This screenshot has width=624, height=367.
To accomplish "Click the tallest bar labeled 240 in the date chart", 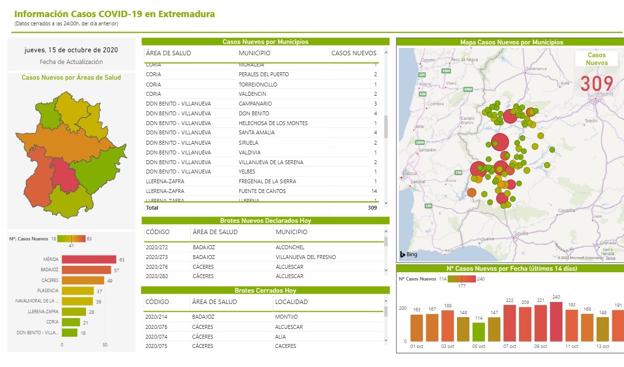I will click(556, 322).
